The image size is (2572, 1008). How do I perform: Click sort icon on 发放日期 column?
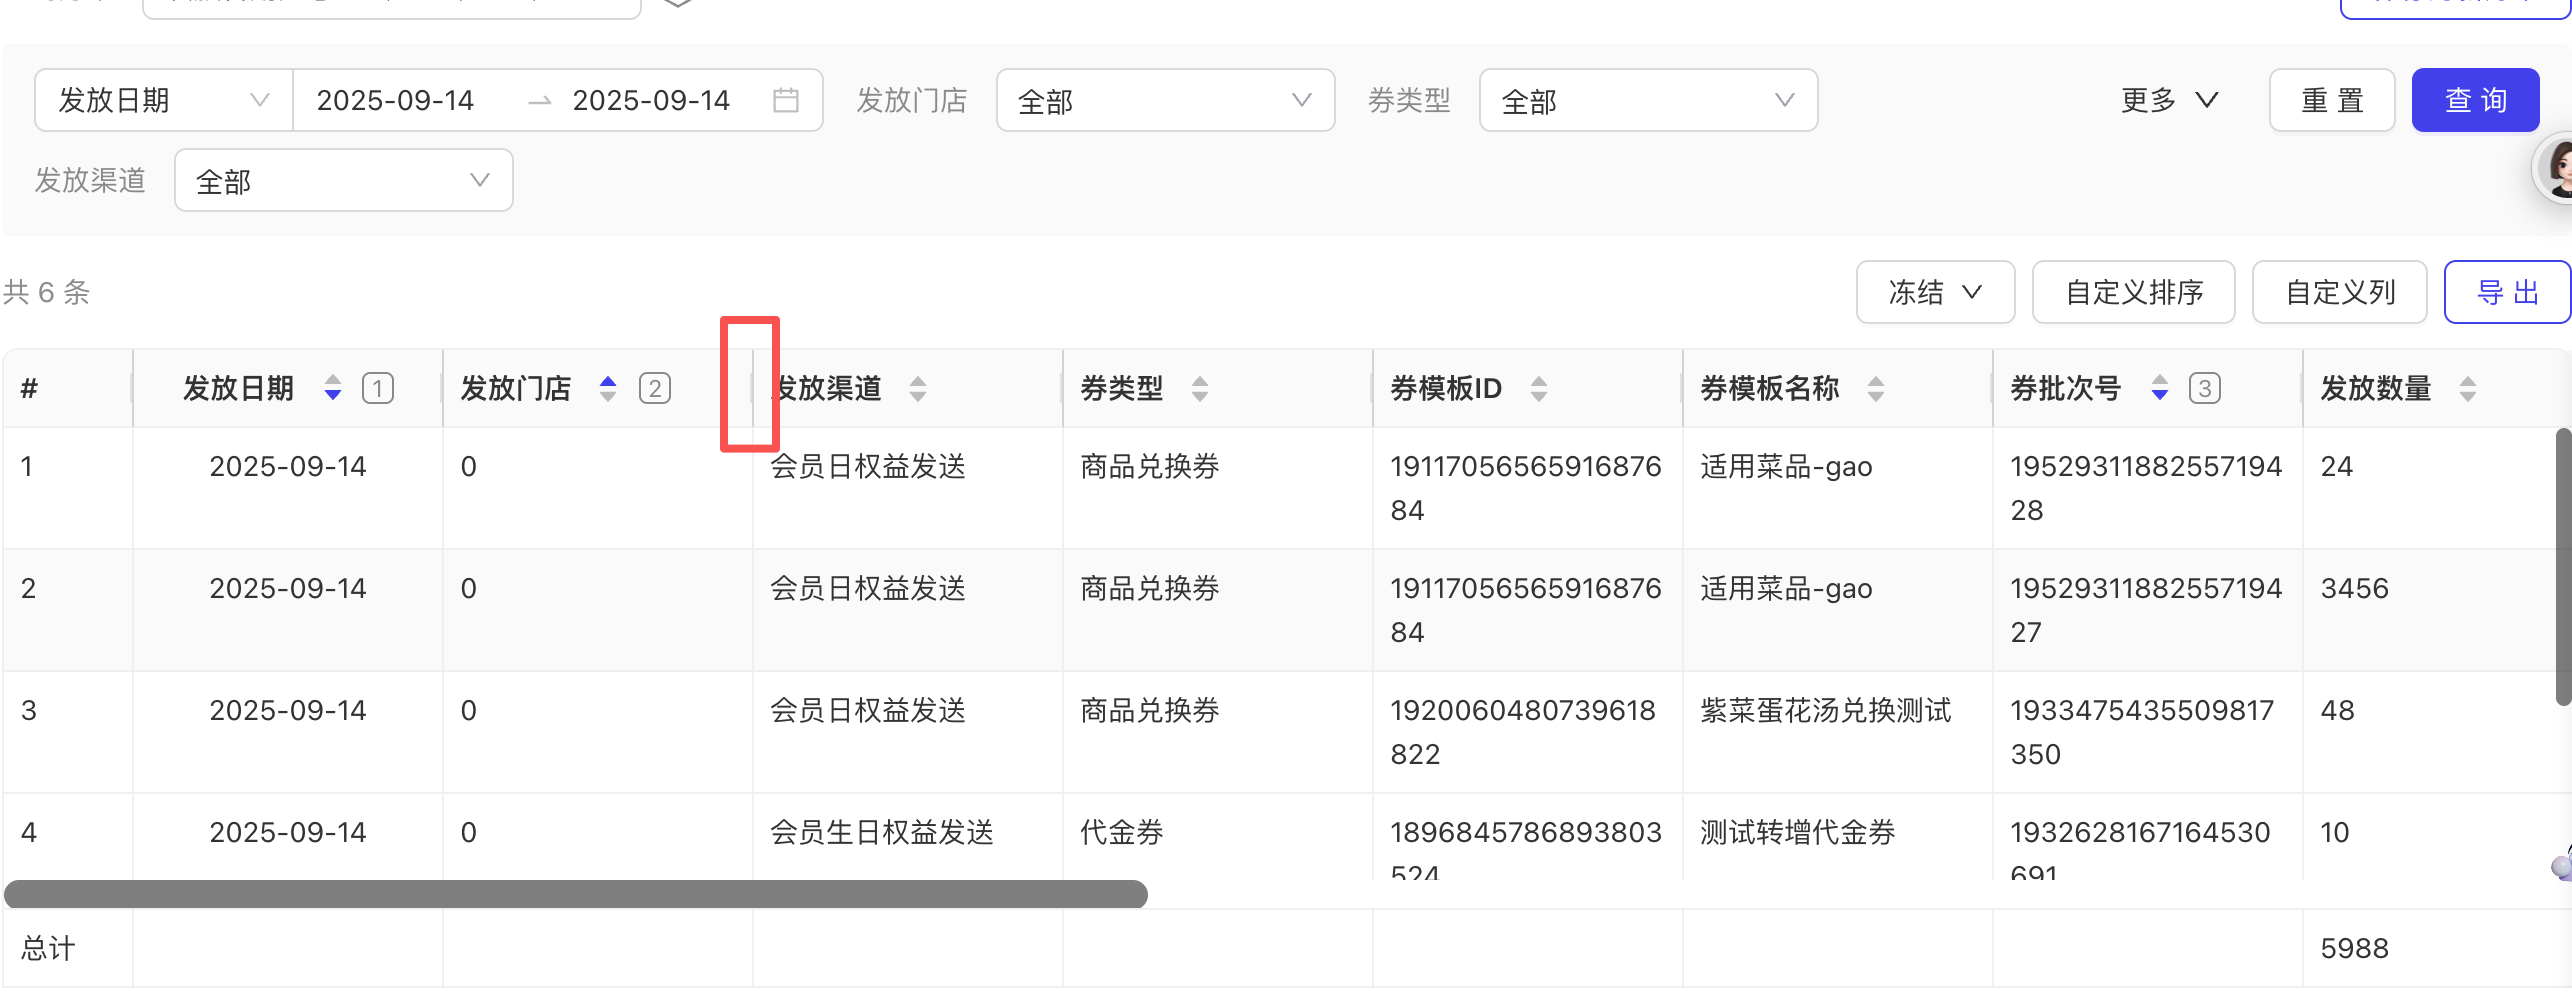[x=333, y=388]
